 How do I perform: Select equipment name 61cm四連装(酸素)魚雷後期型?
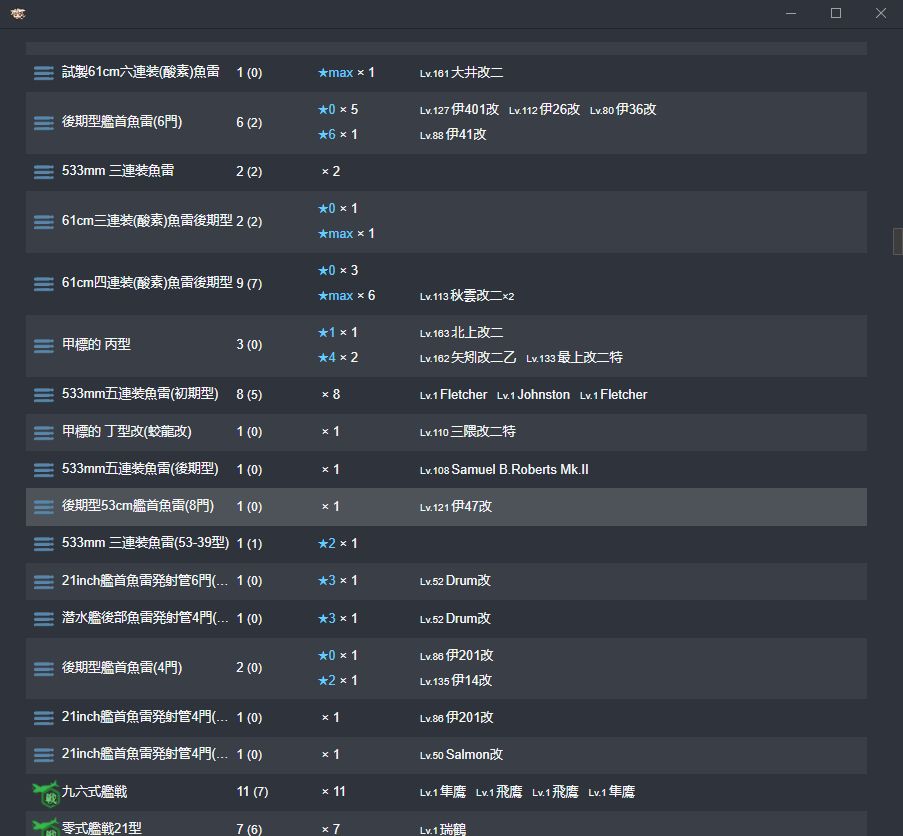(147, 283)
